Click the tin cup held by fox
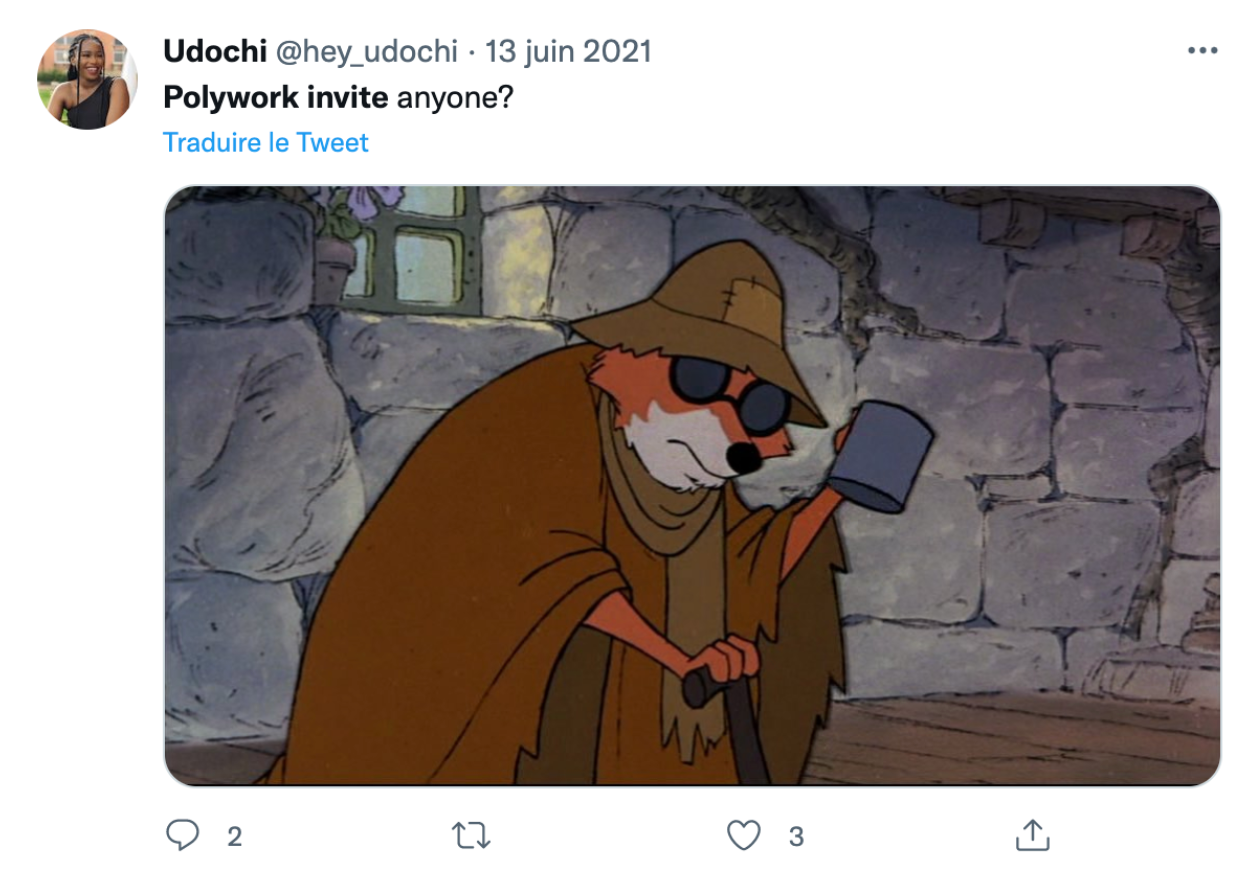Viewport: 1252px width, 872px height. (884, 455)
